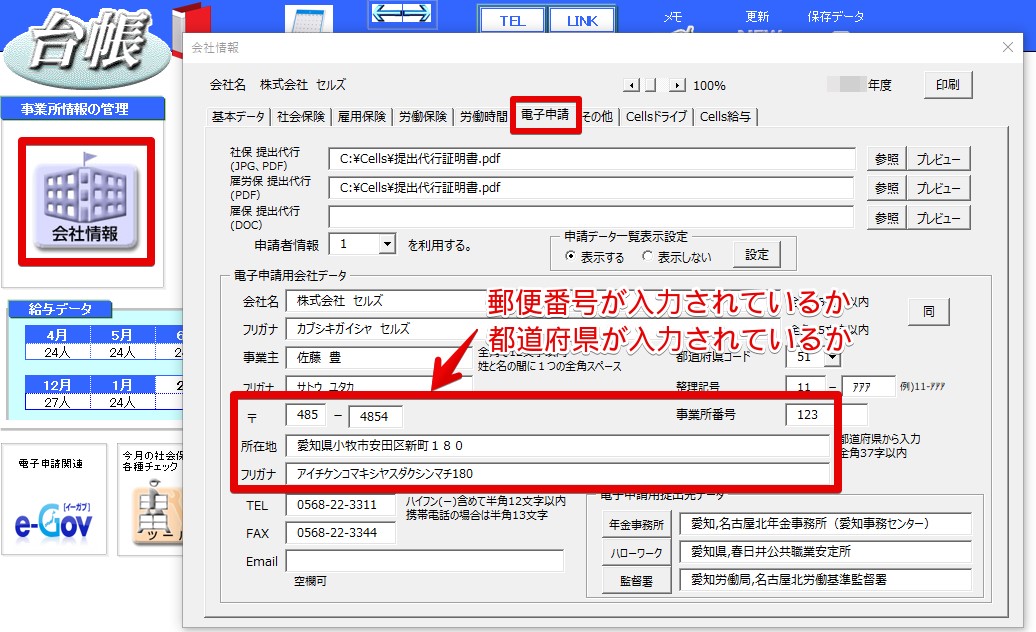Image resolution: width=1036 pixels, height=632 pixels.
Task: Open the Cellsドライブ tab
Action: point(656,117)
